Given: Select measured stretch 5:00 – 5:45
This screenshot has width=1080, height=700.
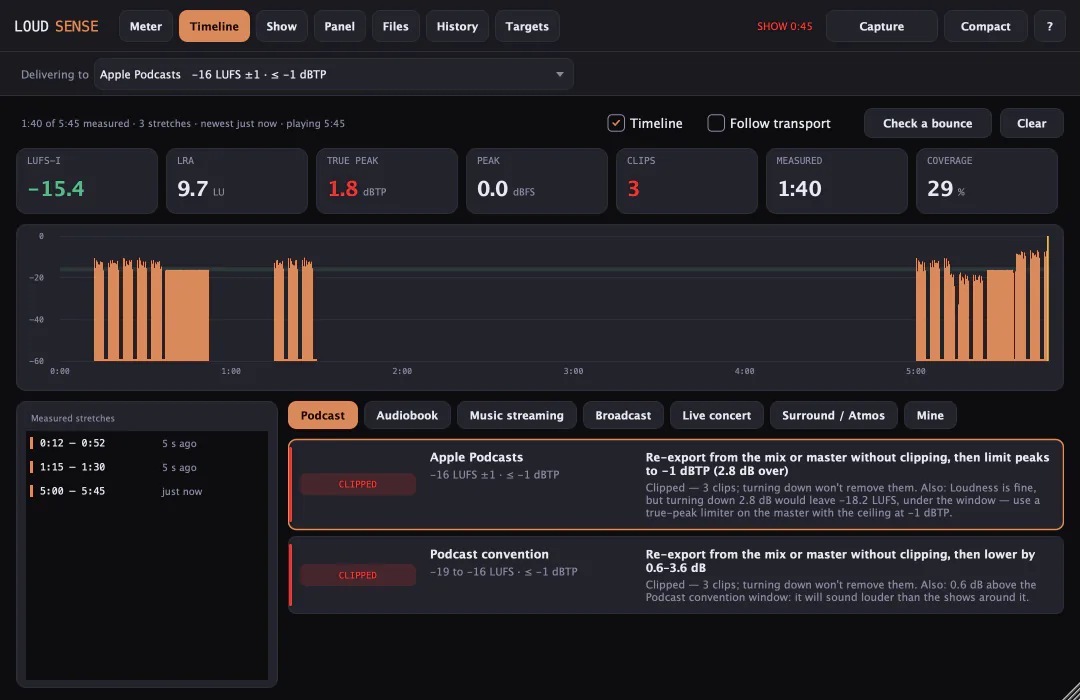Looking at the screenshot, I should coord(147,491).
